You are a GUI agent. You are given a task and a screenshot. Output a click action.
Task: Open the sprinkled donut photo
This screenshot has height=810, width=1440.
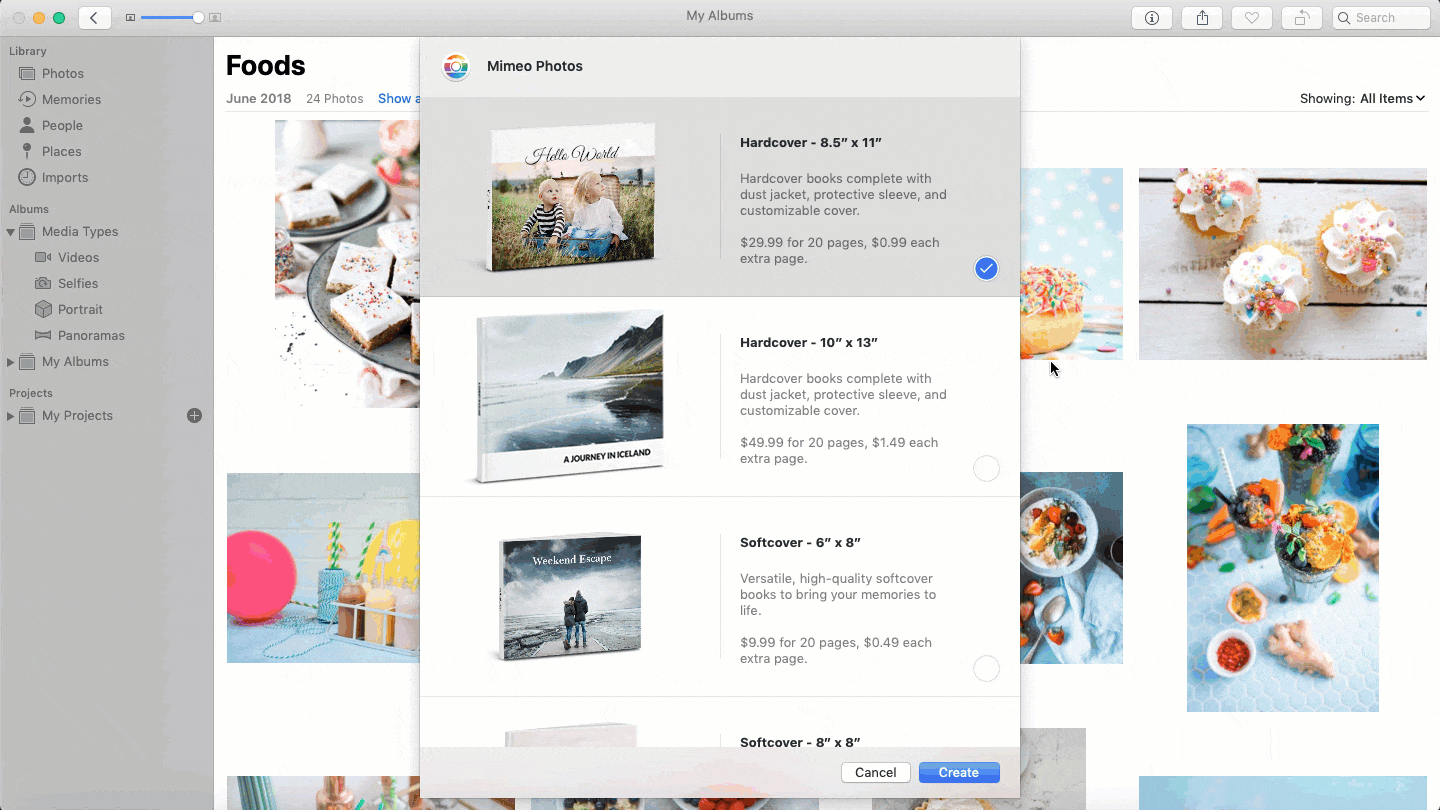1071,264
